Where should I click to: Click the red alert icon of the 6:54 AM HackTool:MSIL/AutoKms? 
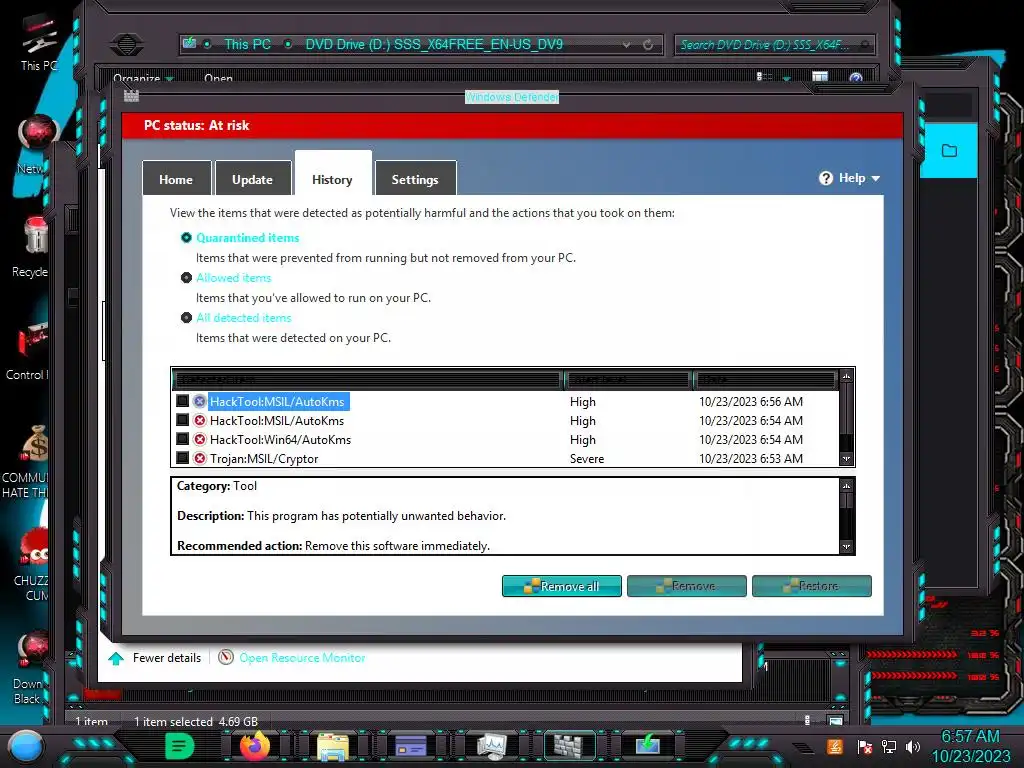coord(200,421)
